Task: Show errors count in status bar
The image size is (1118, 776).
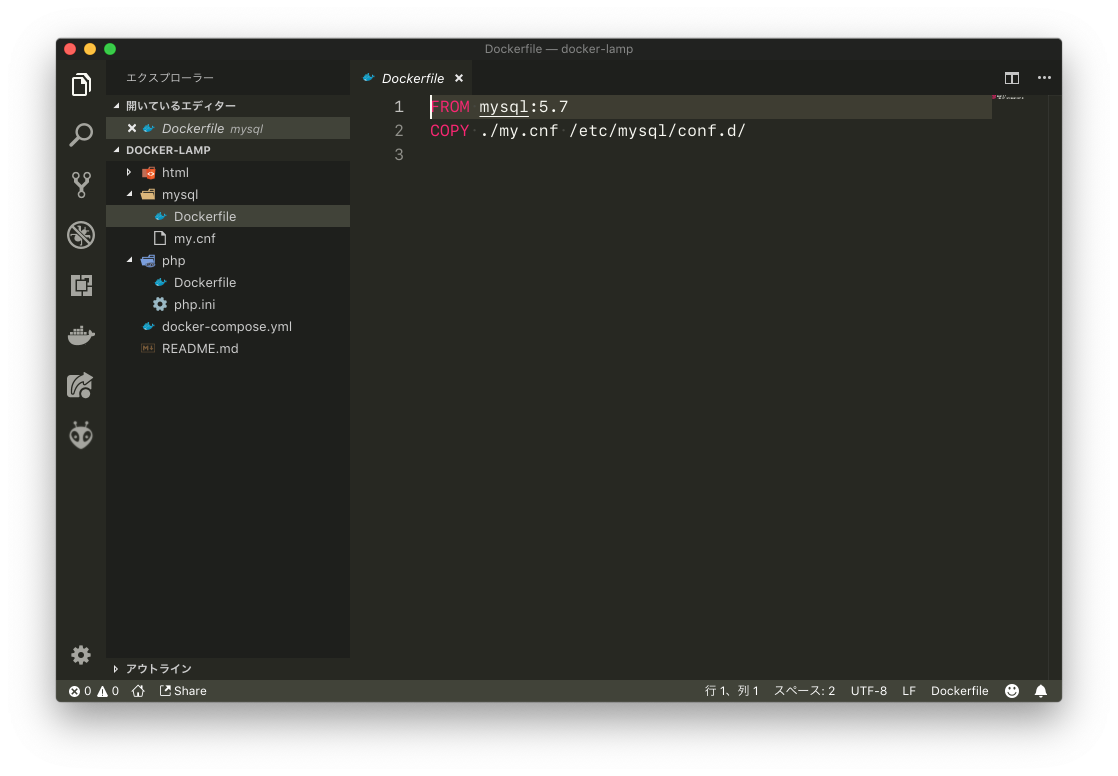Action: tap(80, 690)
